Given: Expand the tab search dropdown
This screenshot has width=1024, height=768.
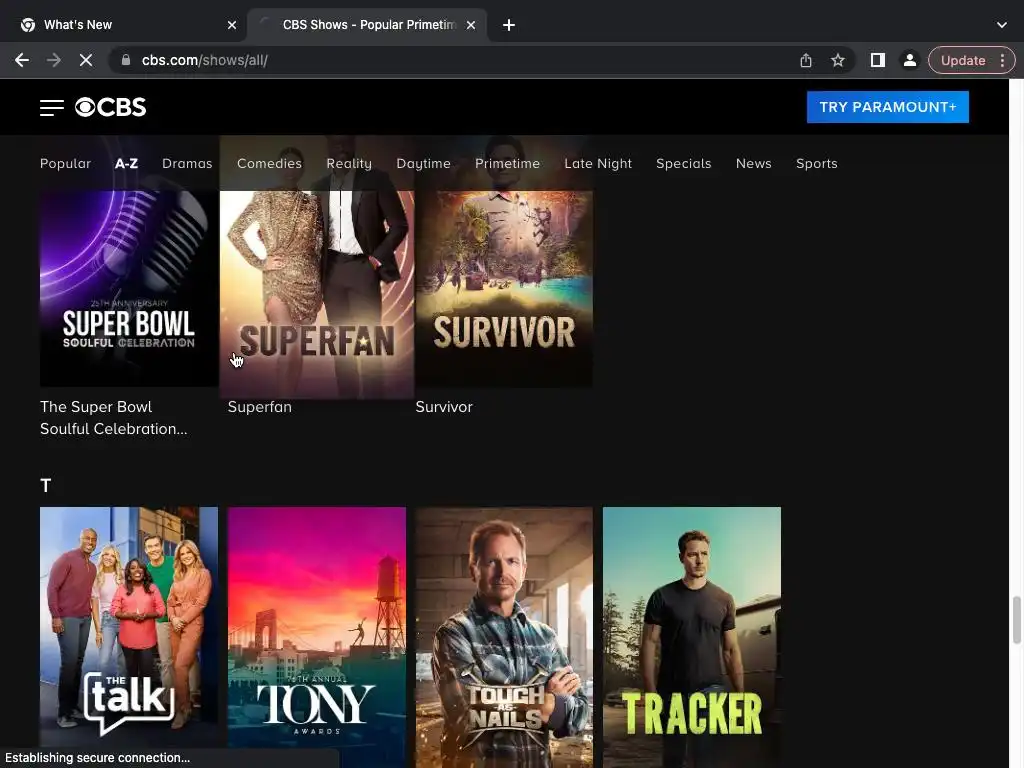Looking at the screenshot, I should click(1002, 25).
